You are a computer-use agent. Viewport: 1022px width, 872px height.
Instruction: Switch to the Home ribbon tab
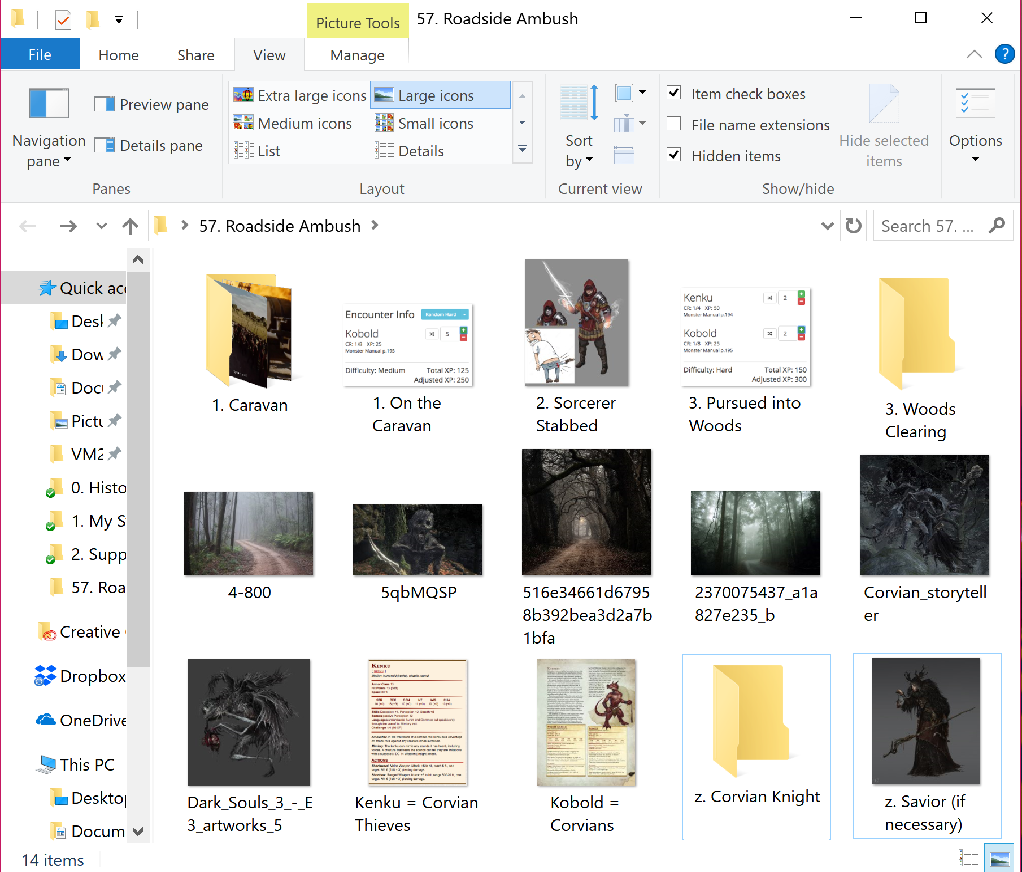click(x=118, y=55)
